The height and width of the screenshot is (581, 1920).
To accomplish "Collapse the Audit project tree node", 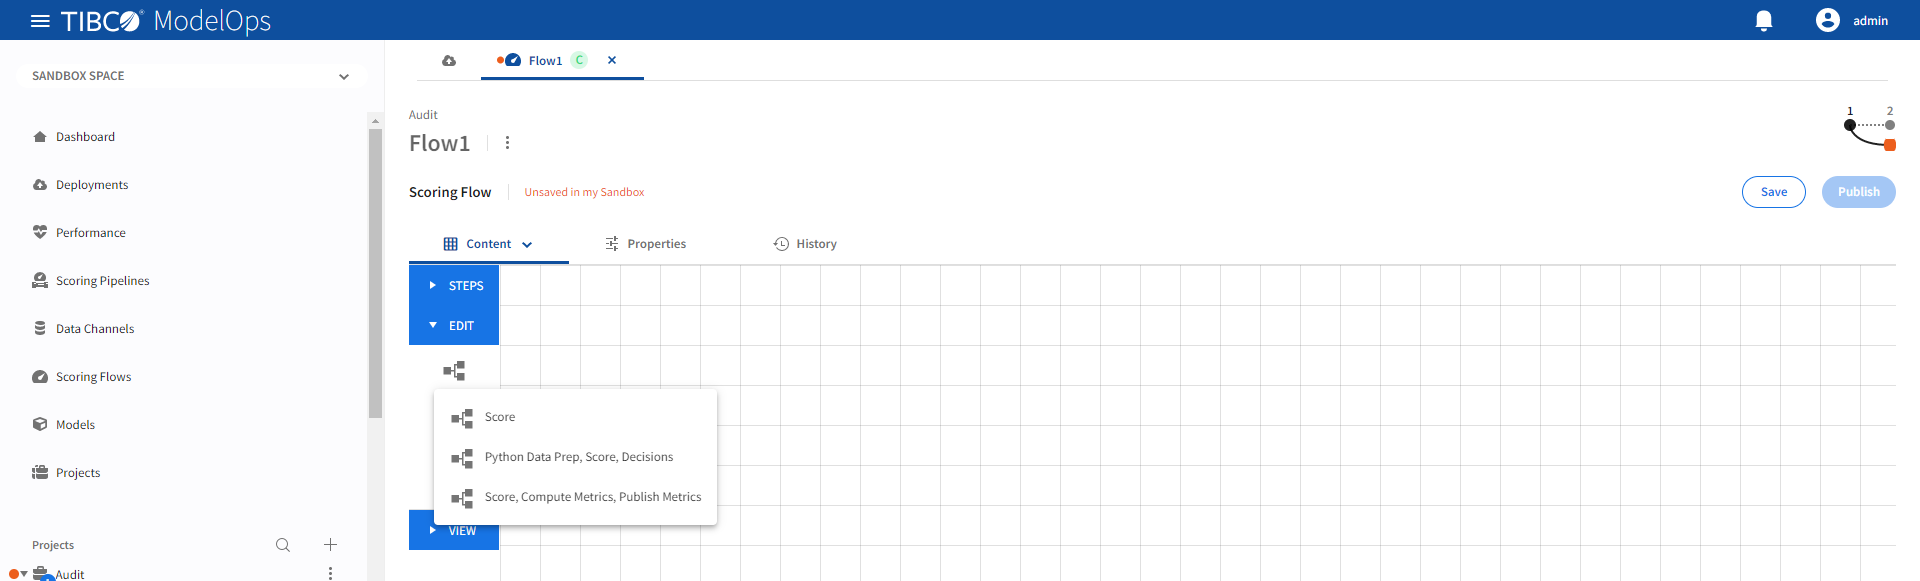I will pyautogui.click(x=24, y=574).
